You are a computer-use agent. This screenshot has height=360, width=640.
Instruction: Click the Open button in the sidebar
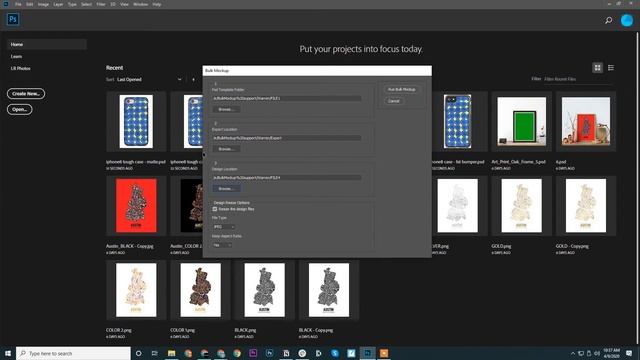pyautogui.click(x=20, y=109)
